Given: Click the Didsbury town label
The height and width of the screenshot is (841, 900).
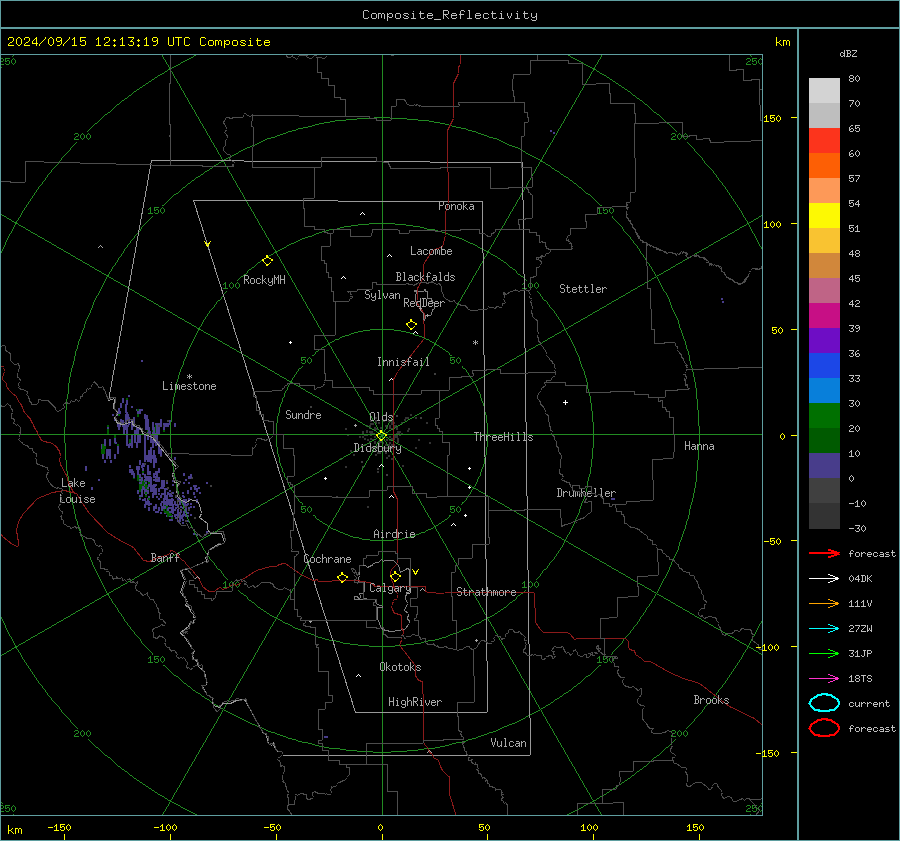Looking at the screenshot, I should (x=377, y=448).
